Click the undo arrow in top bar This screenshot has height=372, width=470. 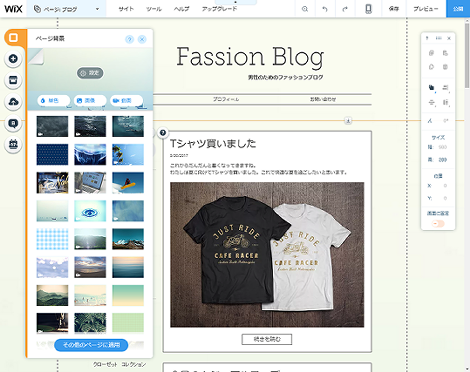coord(325,9)
